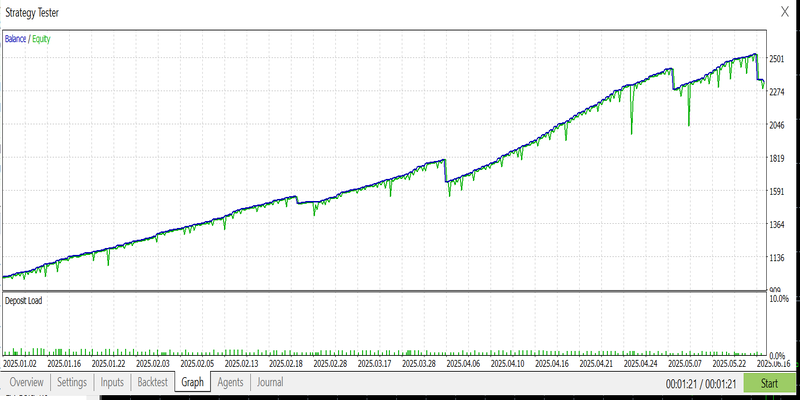Click the 2025.03.17 date label

click(375, 364)
